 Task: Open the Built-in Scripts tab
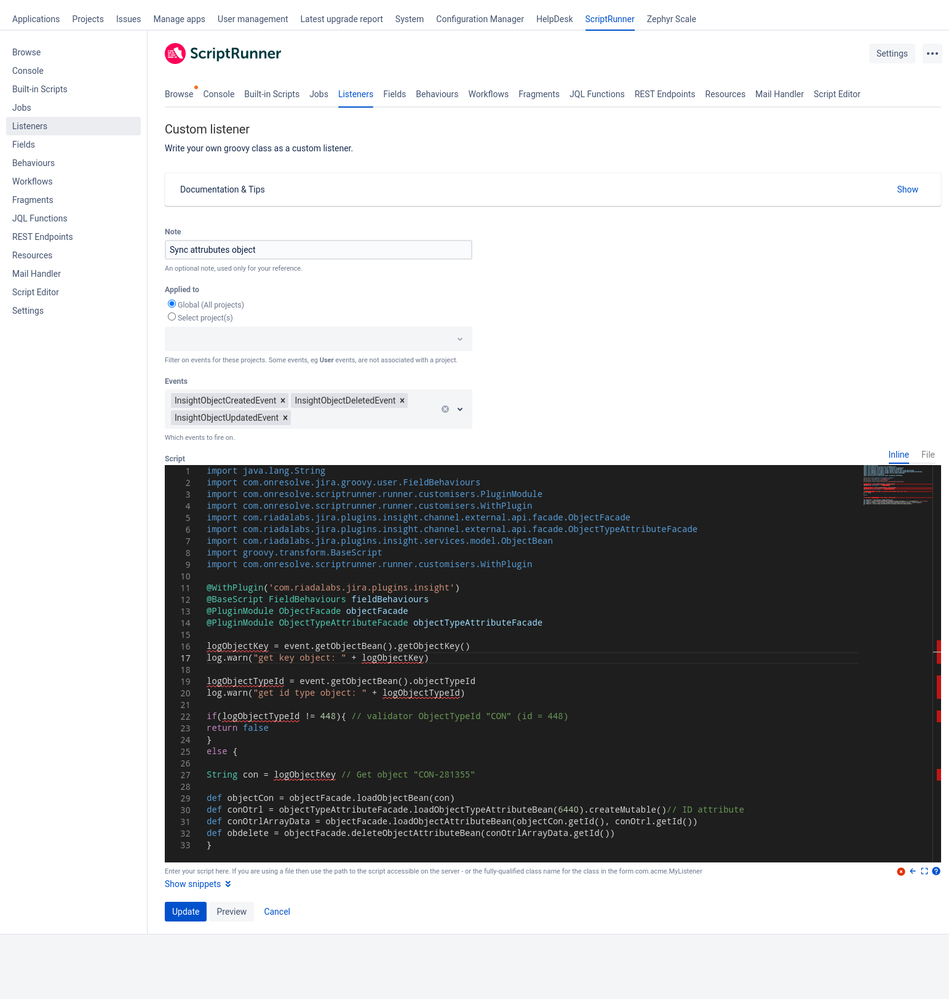click(271, 94)
